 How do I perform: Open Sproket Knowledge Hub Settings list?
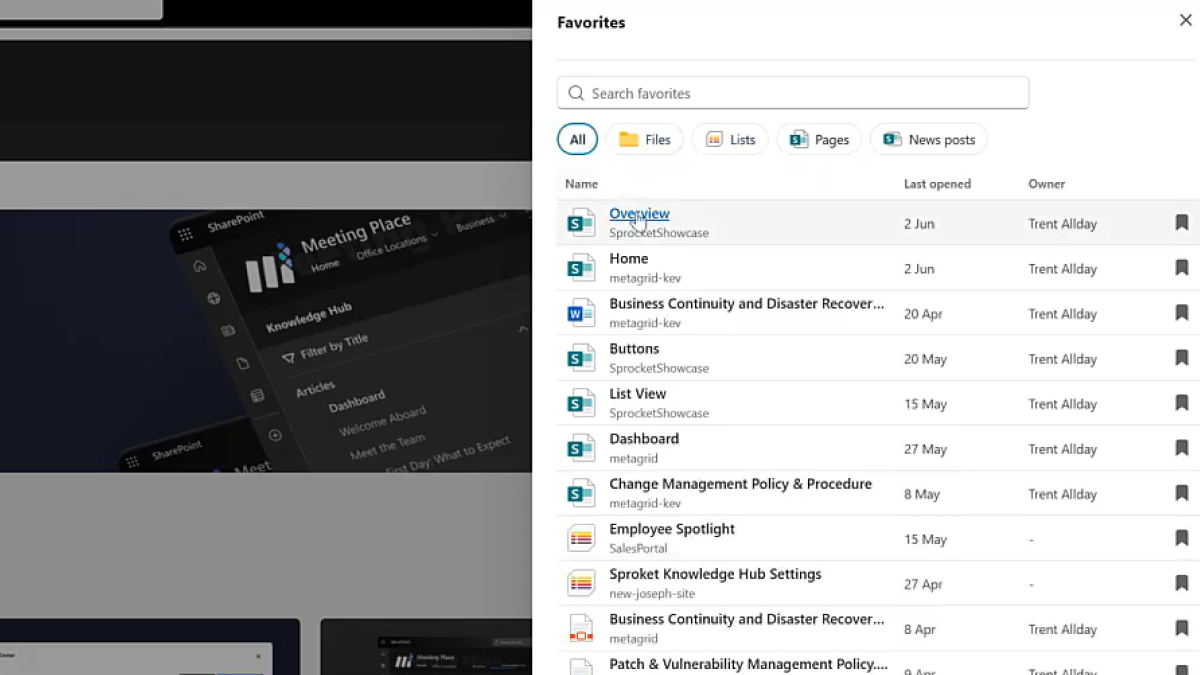click(715, 574)
